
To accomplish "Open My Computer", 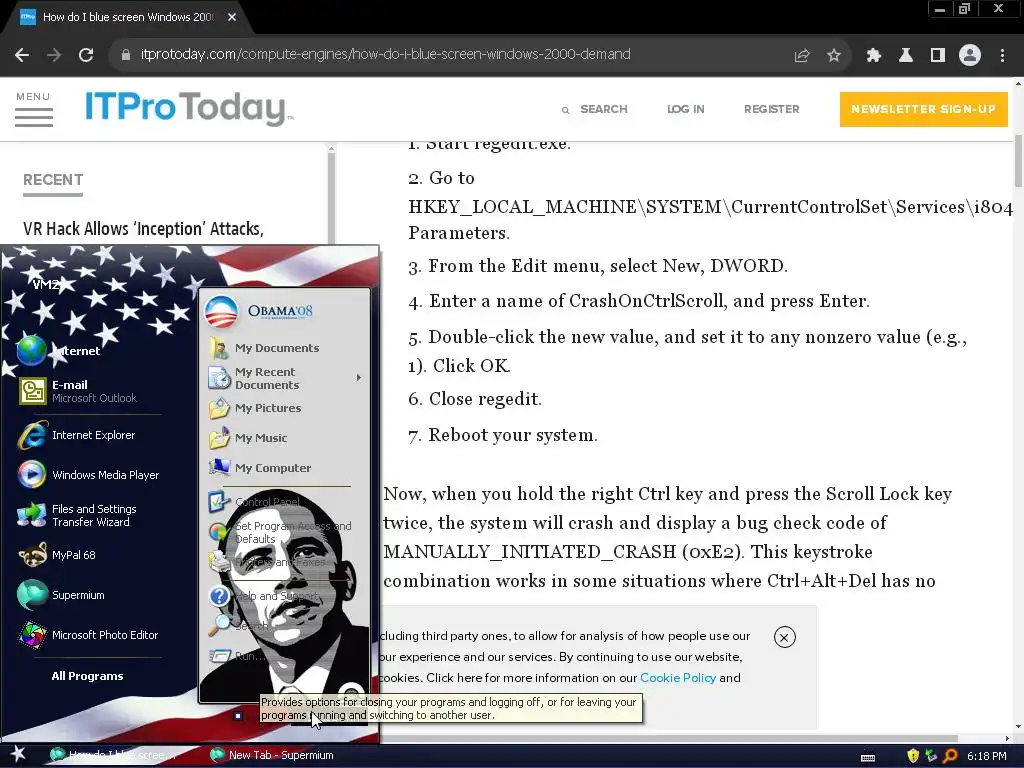I will [x=260, y=468].
